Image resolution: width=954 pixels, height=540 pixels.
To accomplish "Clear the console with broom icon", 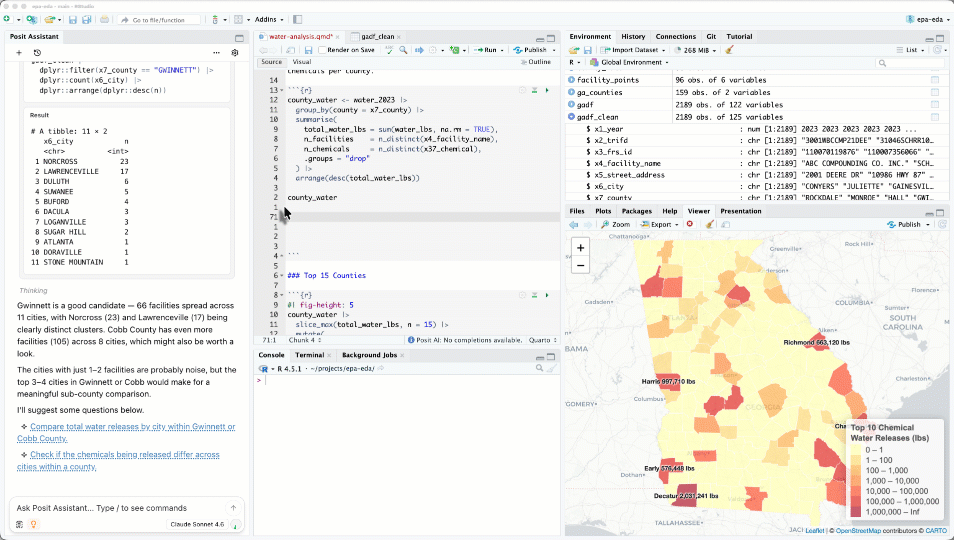I will [x=552, y=368].
